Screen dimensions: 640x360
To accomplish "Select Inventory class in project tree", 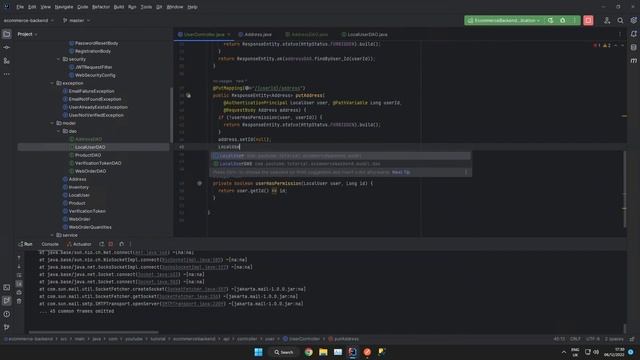I will pos(78,187).
